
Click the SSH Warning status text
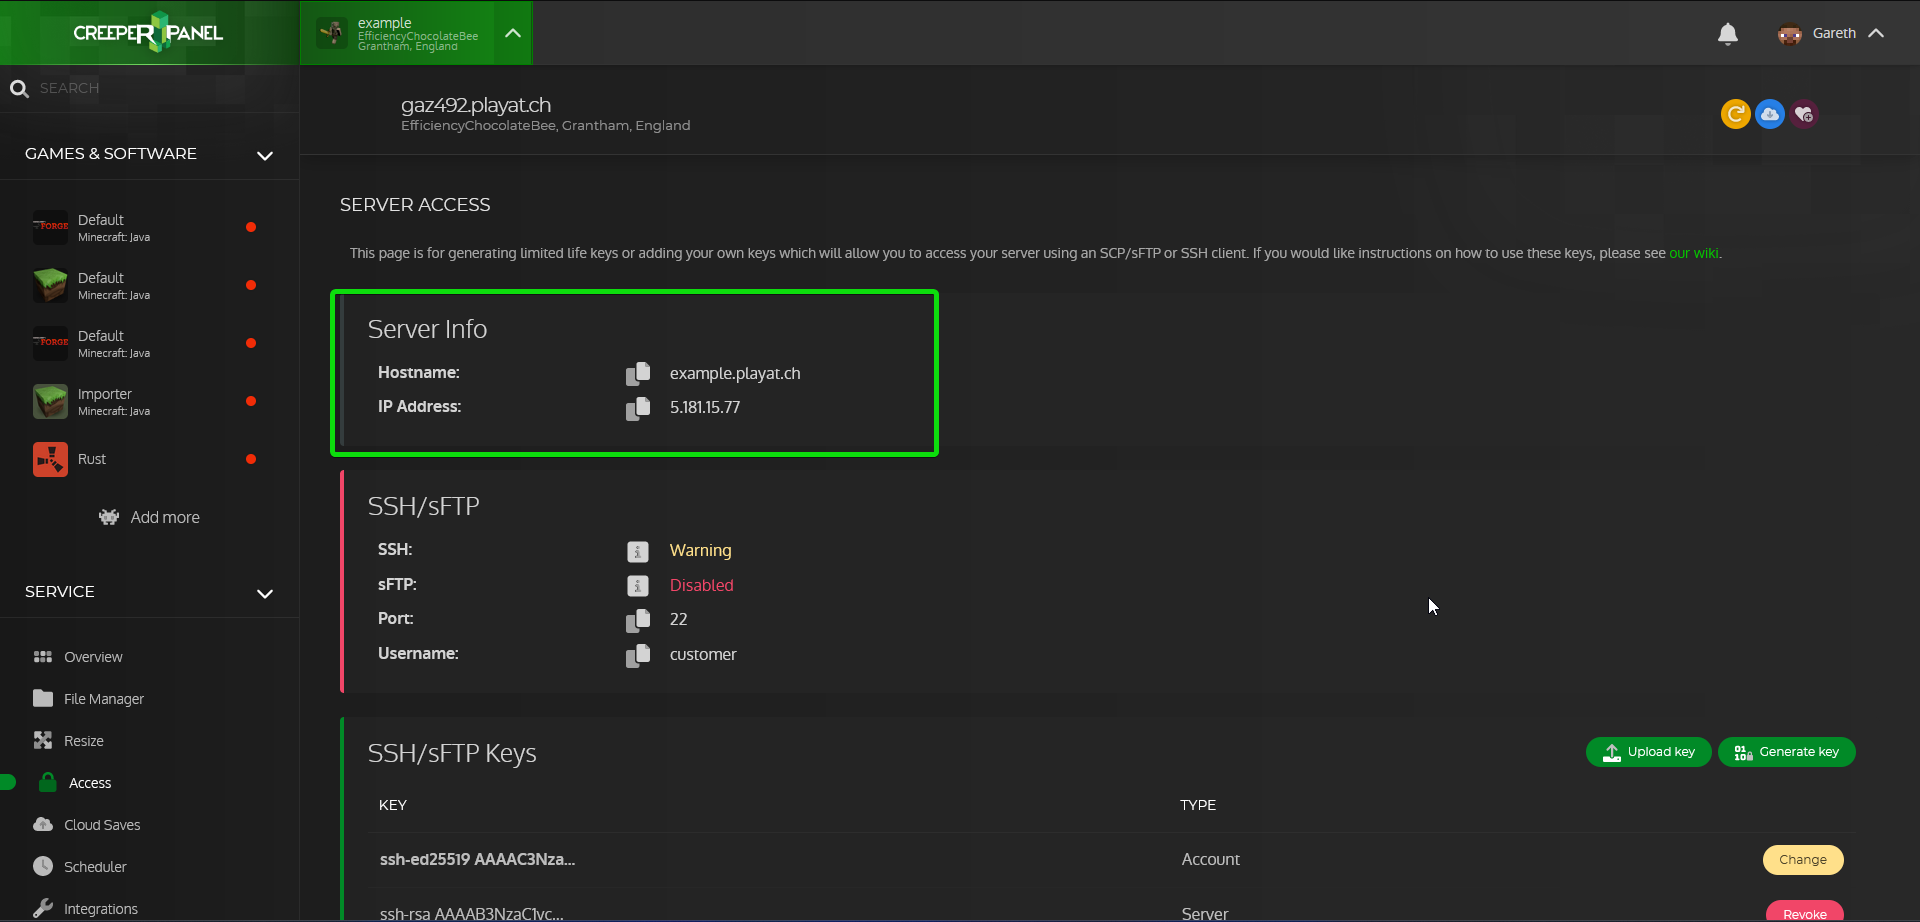(x=700, y=551)
